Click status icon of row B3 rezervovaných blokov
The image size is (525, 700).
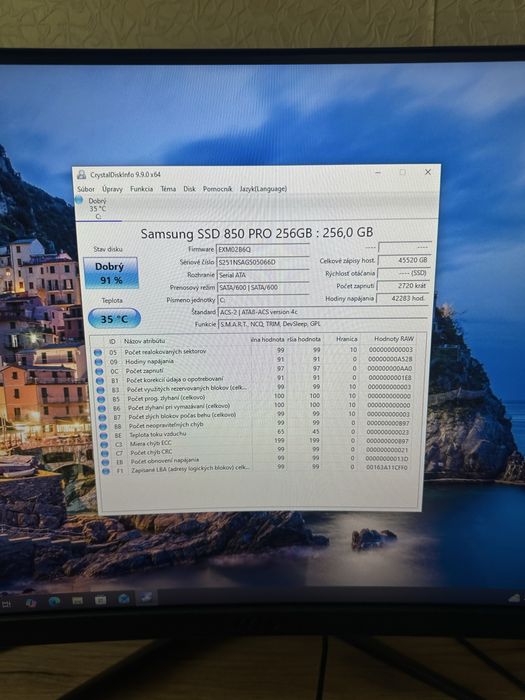[x=100, y=390]
